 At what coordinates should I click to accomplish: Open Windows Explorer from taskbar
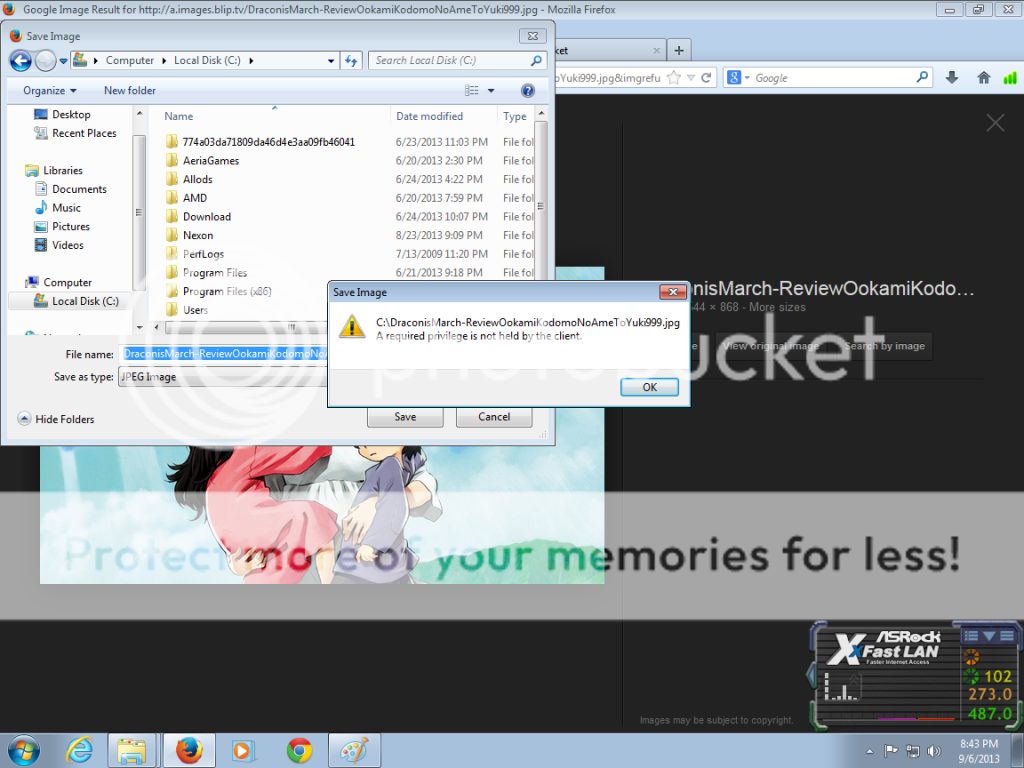(x=131, y=751)
